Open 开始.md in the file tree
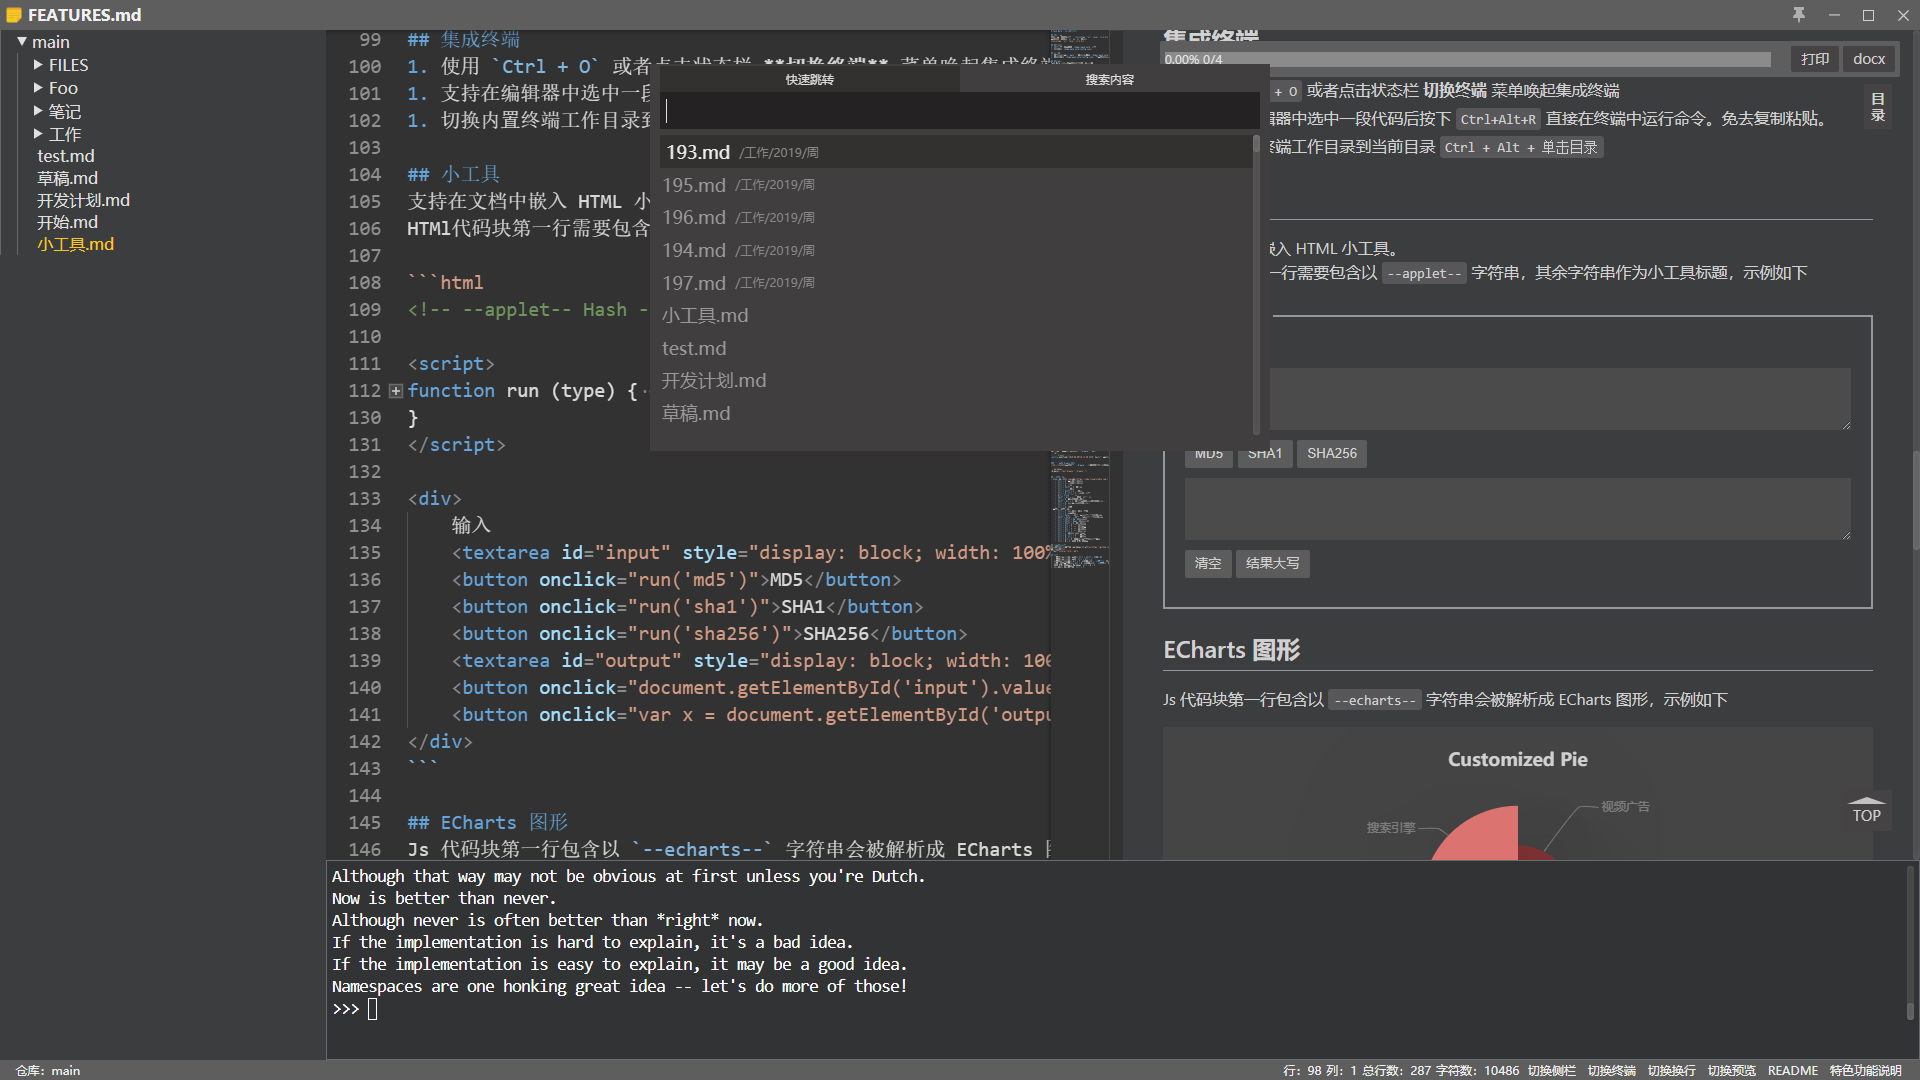The image size is (1920, 1080). (x=67, y=222)
